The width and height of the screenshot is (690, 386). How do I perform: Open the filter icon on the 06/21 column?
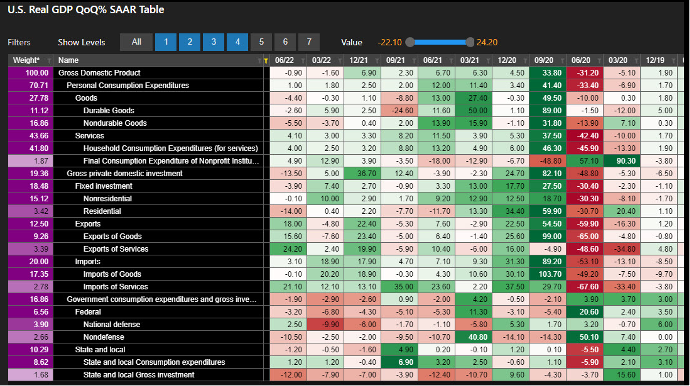point(451,61)
